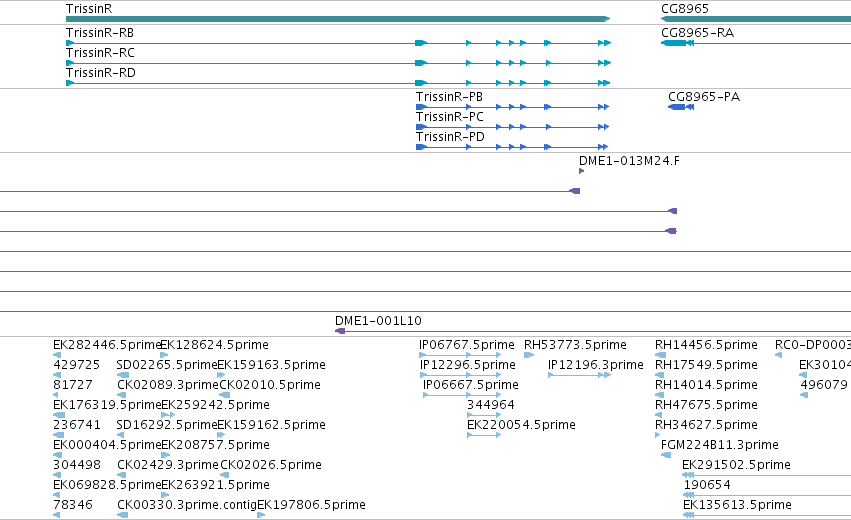The image size is (851, 520).
Task: Select EST label EK159162.5prime
Action: pos(271,425)
